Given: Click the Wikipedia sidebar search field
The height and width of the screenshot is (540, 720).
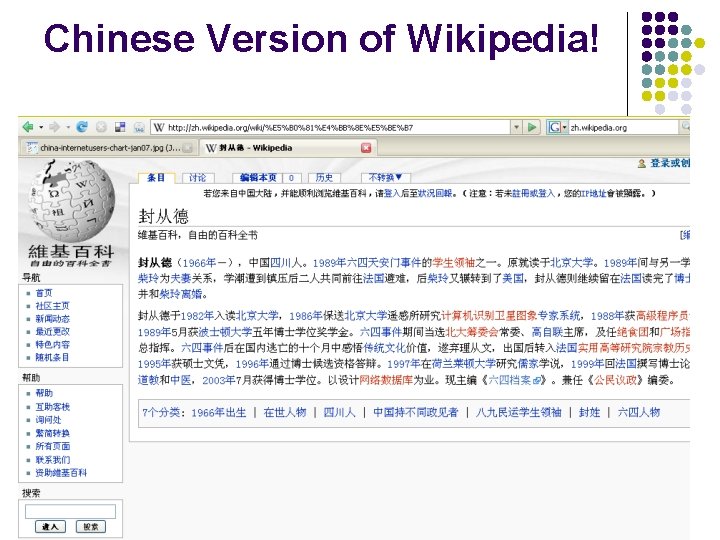Looking at the screenshot, I should [x=70, y=511].
